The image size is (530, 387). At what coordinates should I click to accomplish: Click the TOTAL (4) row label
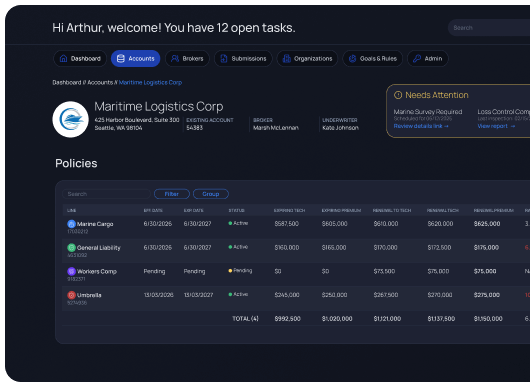tap(245, 319)
